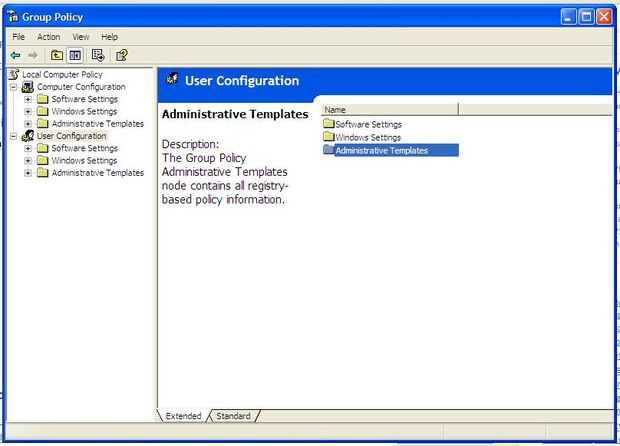Expand Windows Settings under Computer Configuration
Screen dimensions: 620x446
pyautogui.click(x=28, y=112)
